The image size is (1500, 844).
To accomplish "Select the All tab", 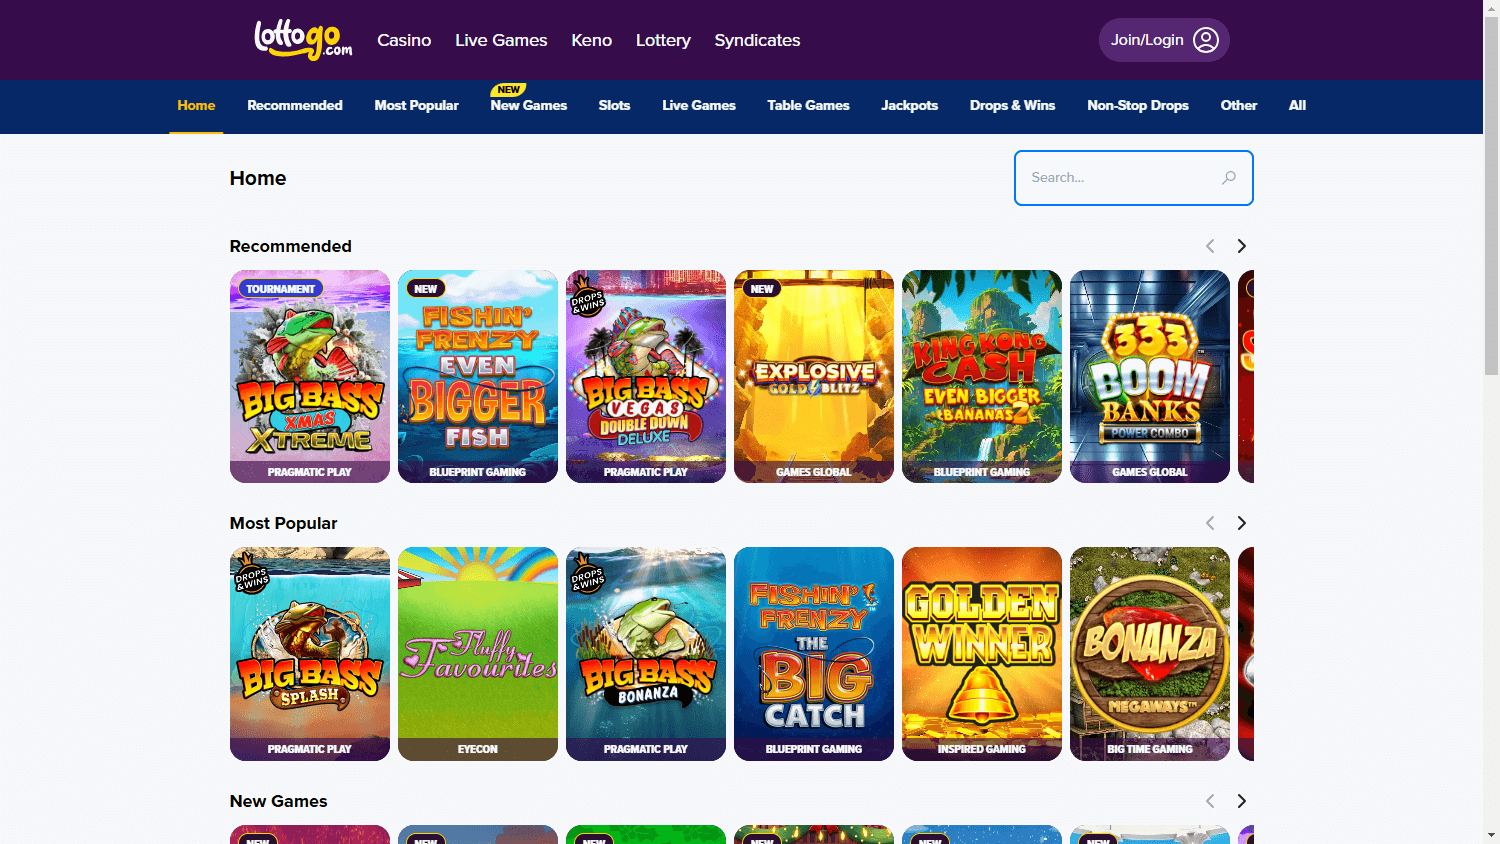I will coord(1297,105).
